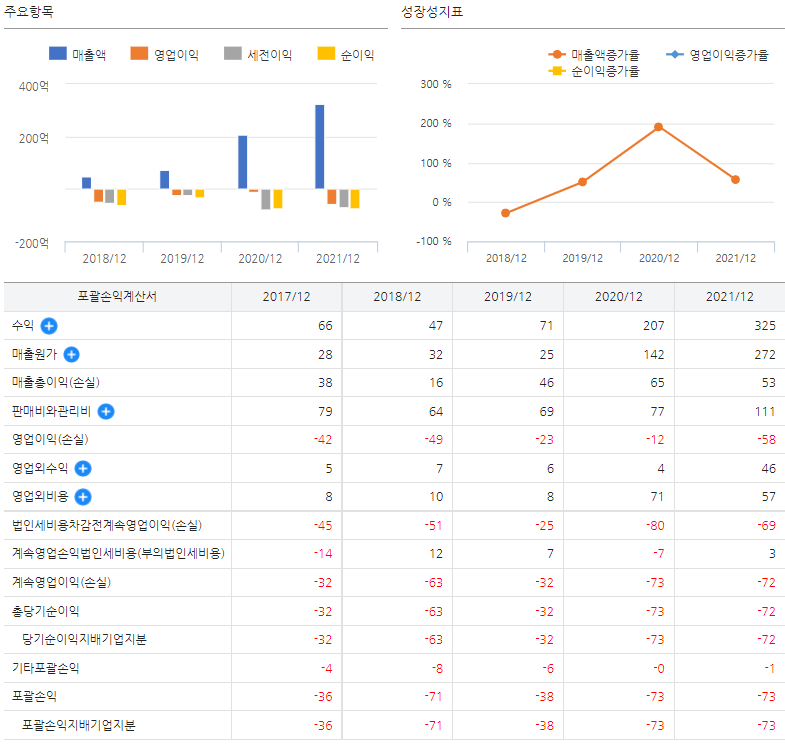Expand the 수익 row plus icon

49,326
